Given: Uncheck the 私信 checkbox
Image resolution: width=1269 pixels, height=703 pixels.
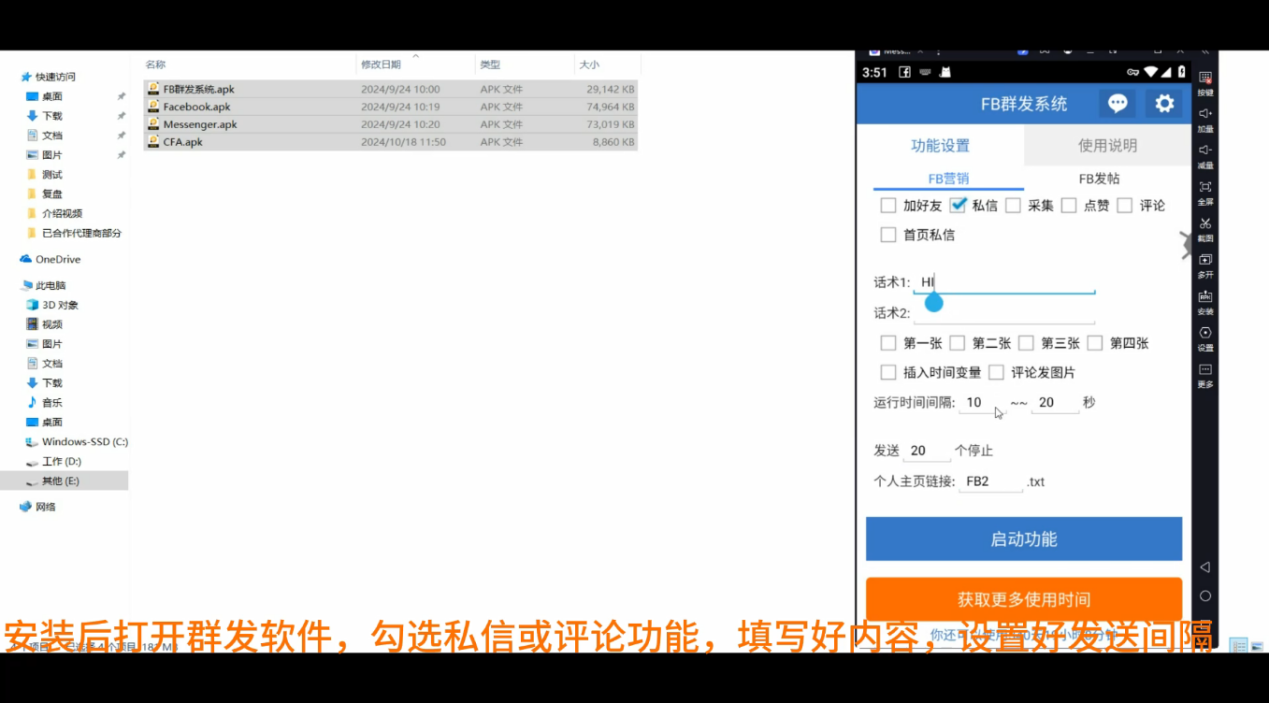Looking at the screenshot, I should click(x=958, y=205).
